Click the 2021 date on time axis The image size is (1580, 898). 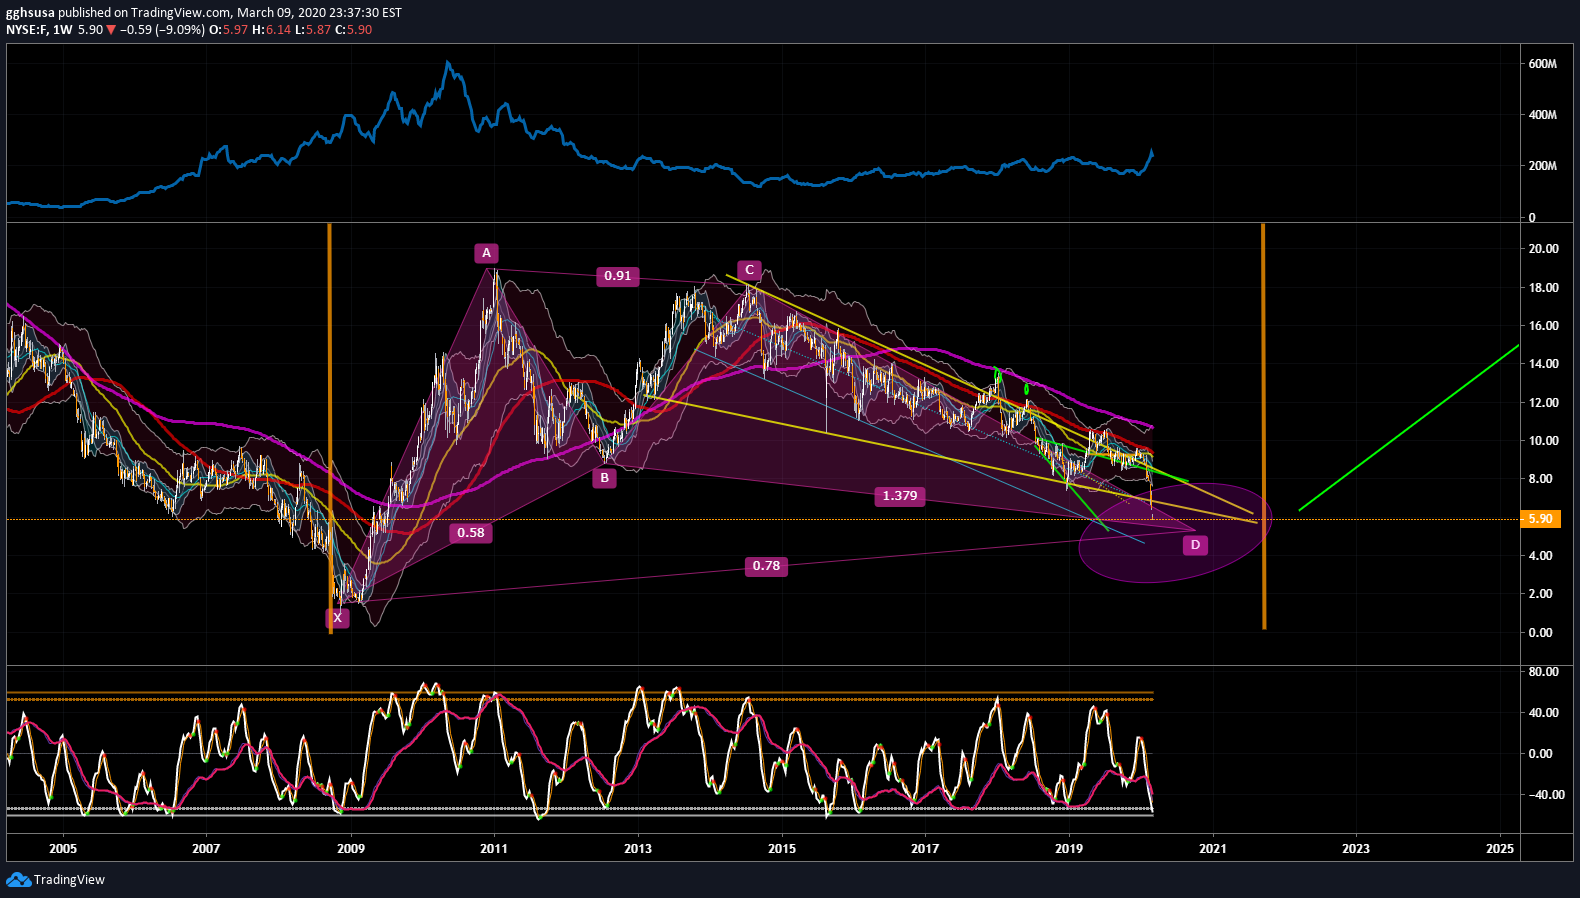coord(1213,849)
